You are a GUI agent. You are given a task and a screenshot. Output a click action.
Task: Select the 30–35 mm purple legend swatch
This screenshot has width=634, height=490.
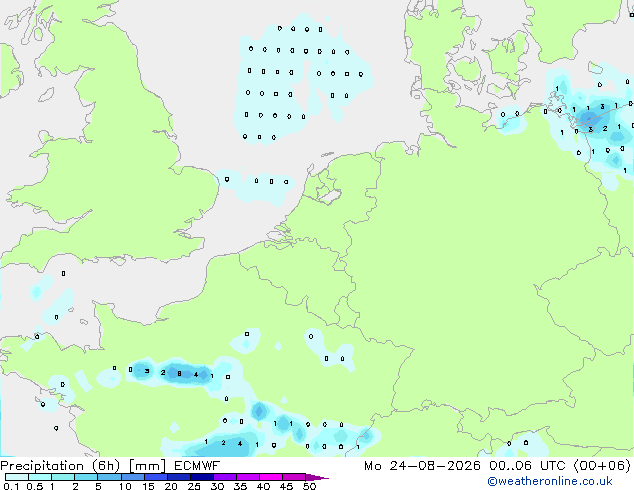pos(225,477)
